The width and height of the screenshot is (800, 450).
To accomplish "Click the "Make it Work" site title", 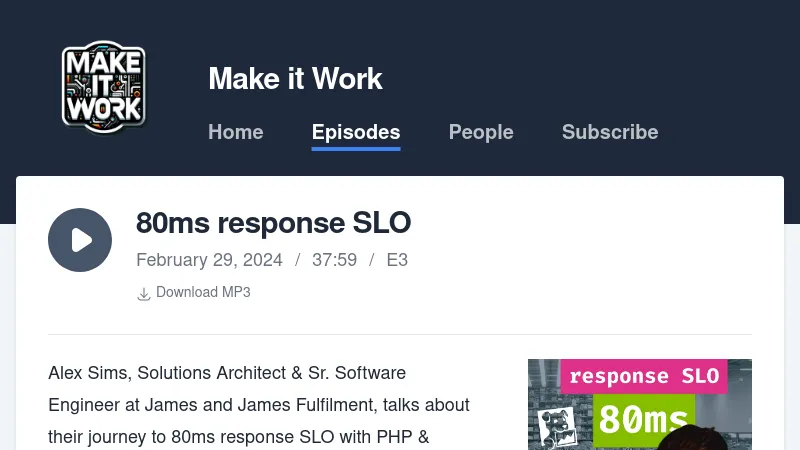I will [x=295, y=79].
